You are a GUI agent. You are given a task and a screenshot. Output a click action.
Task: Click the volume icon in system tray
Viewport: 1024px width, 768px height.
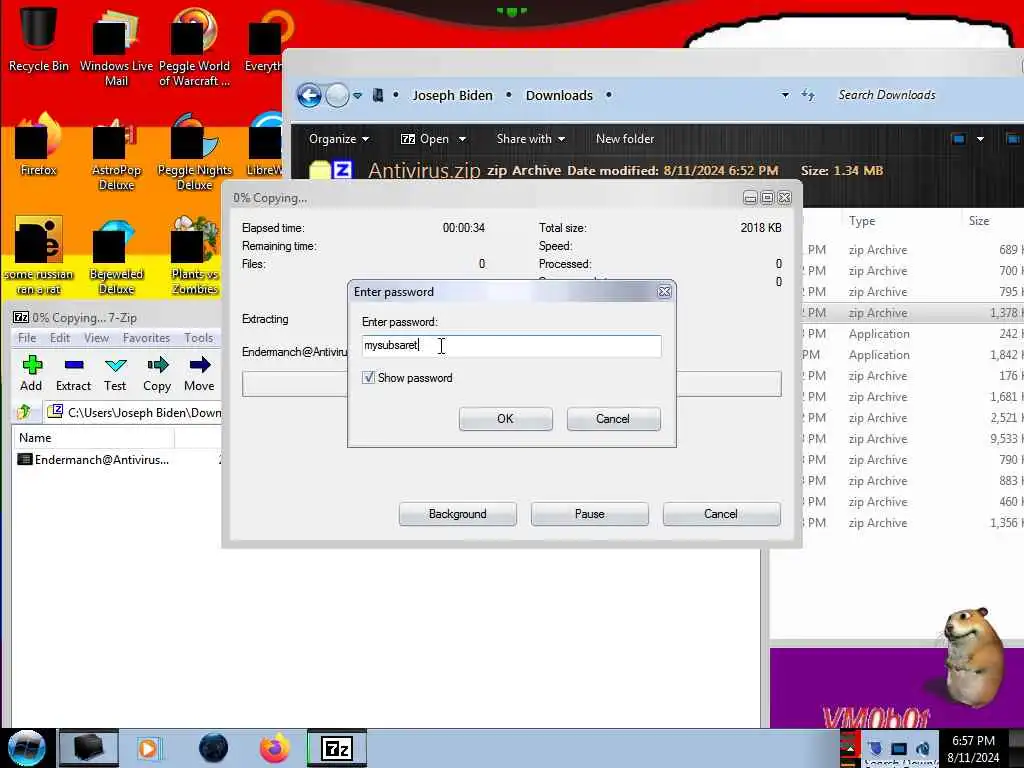tap(923, 748)
